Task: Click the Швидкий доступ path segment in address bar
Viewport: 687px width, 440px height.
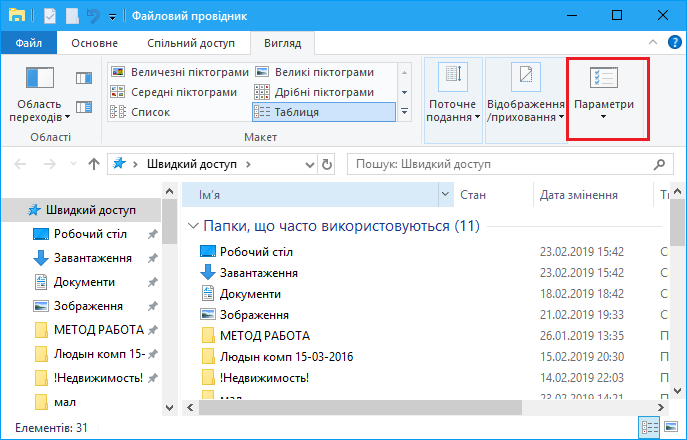Action: [192, 164]
